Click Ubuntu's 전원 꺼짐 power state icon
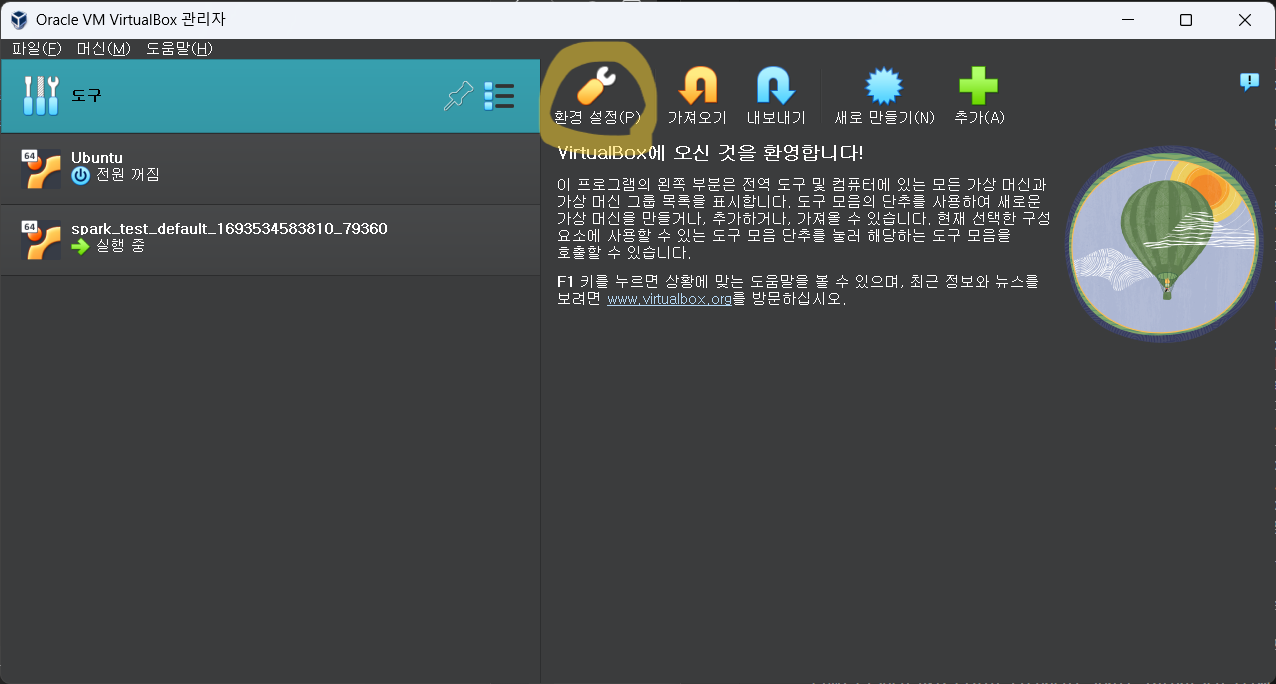 click(x=81, y=176)
